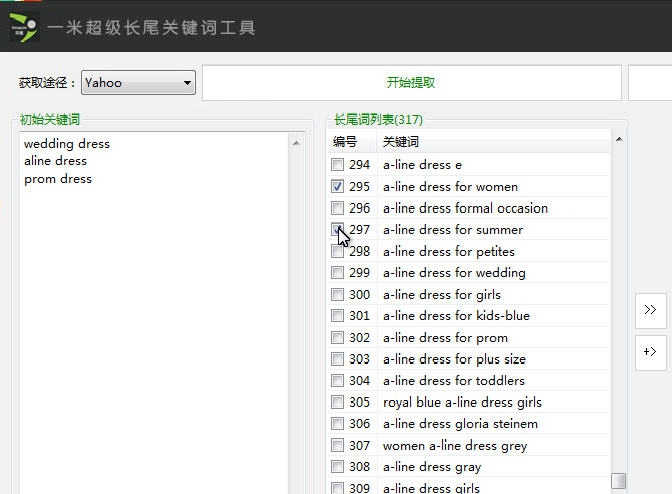
Task: Click scroll-up arrow of keyword list
Action: [619, 139]
